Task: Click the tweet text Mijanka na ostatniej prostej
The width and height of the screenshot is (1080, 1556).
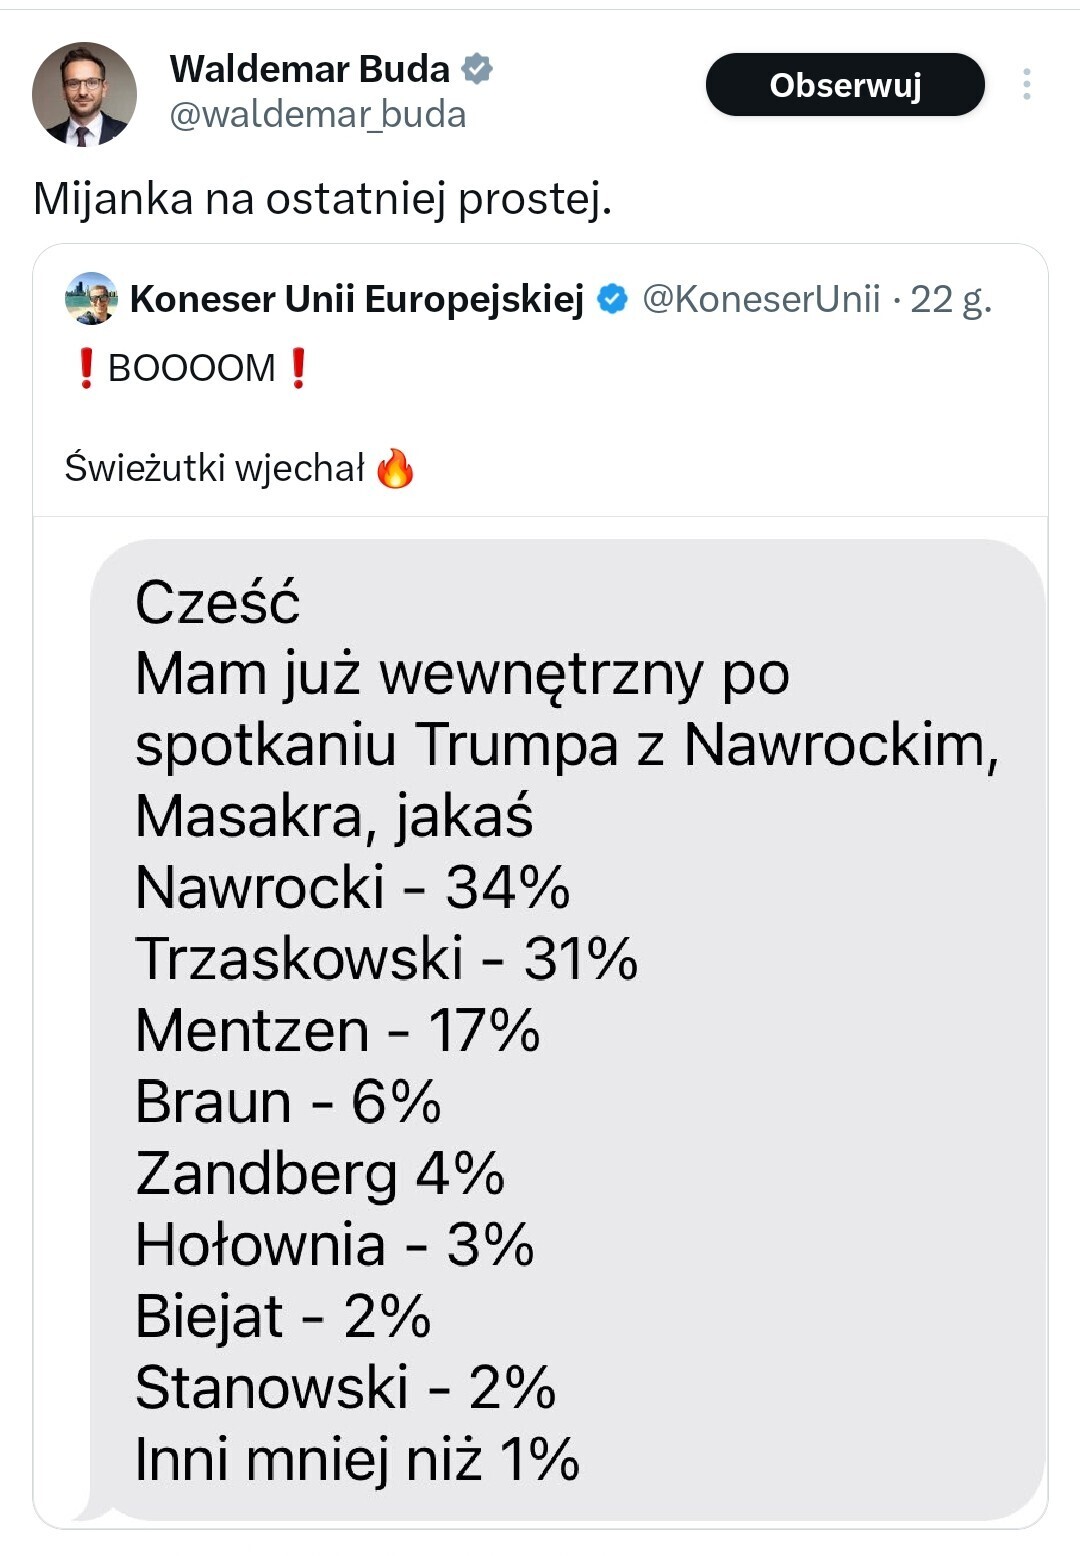Action: (322, 199)
